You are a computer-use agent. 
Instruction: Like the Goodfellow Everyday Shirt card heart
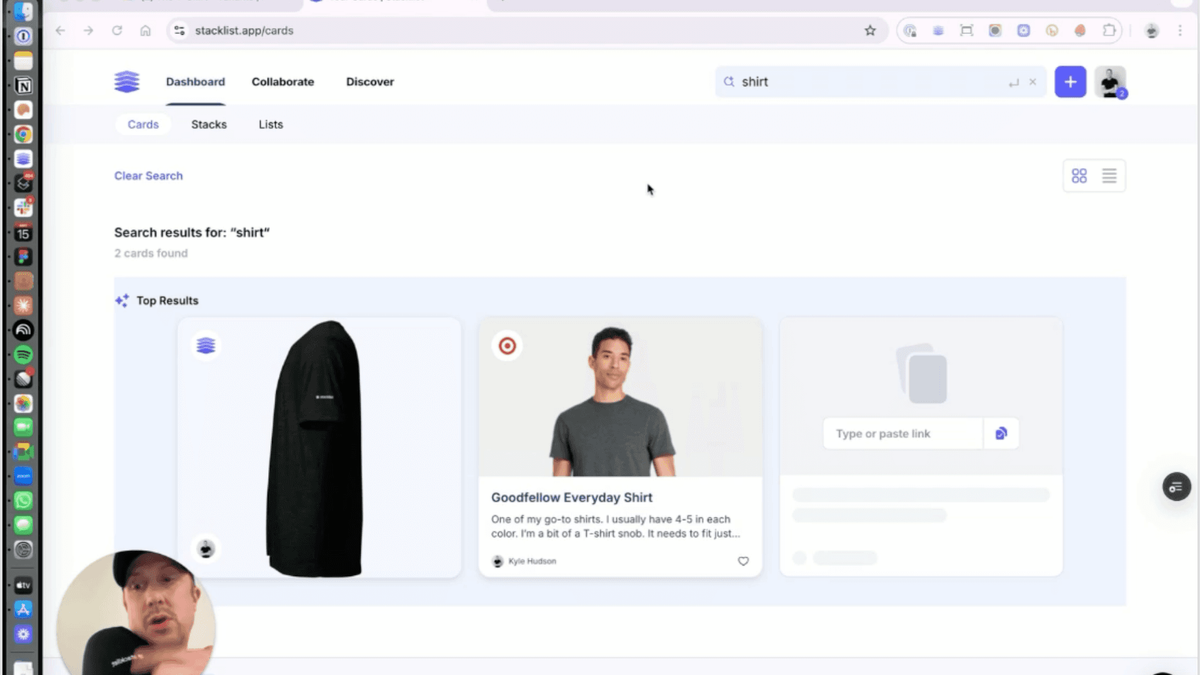coord(743,561)
